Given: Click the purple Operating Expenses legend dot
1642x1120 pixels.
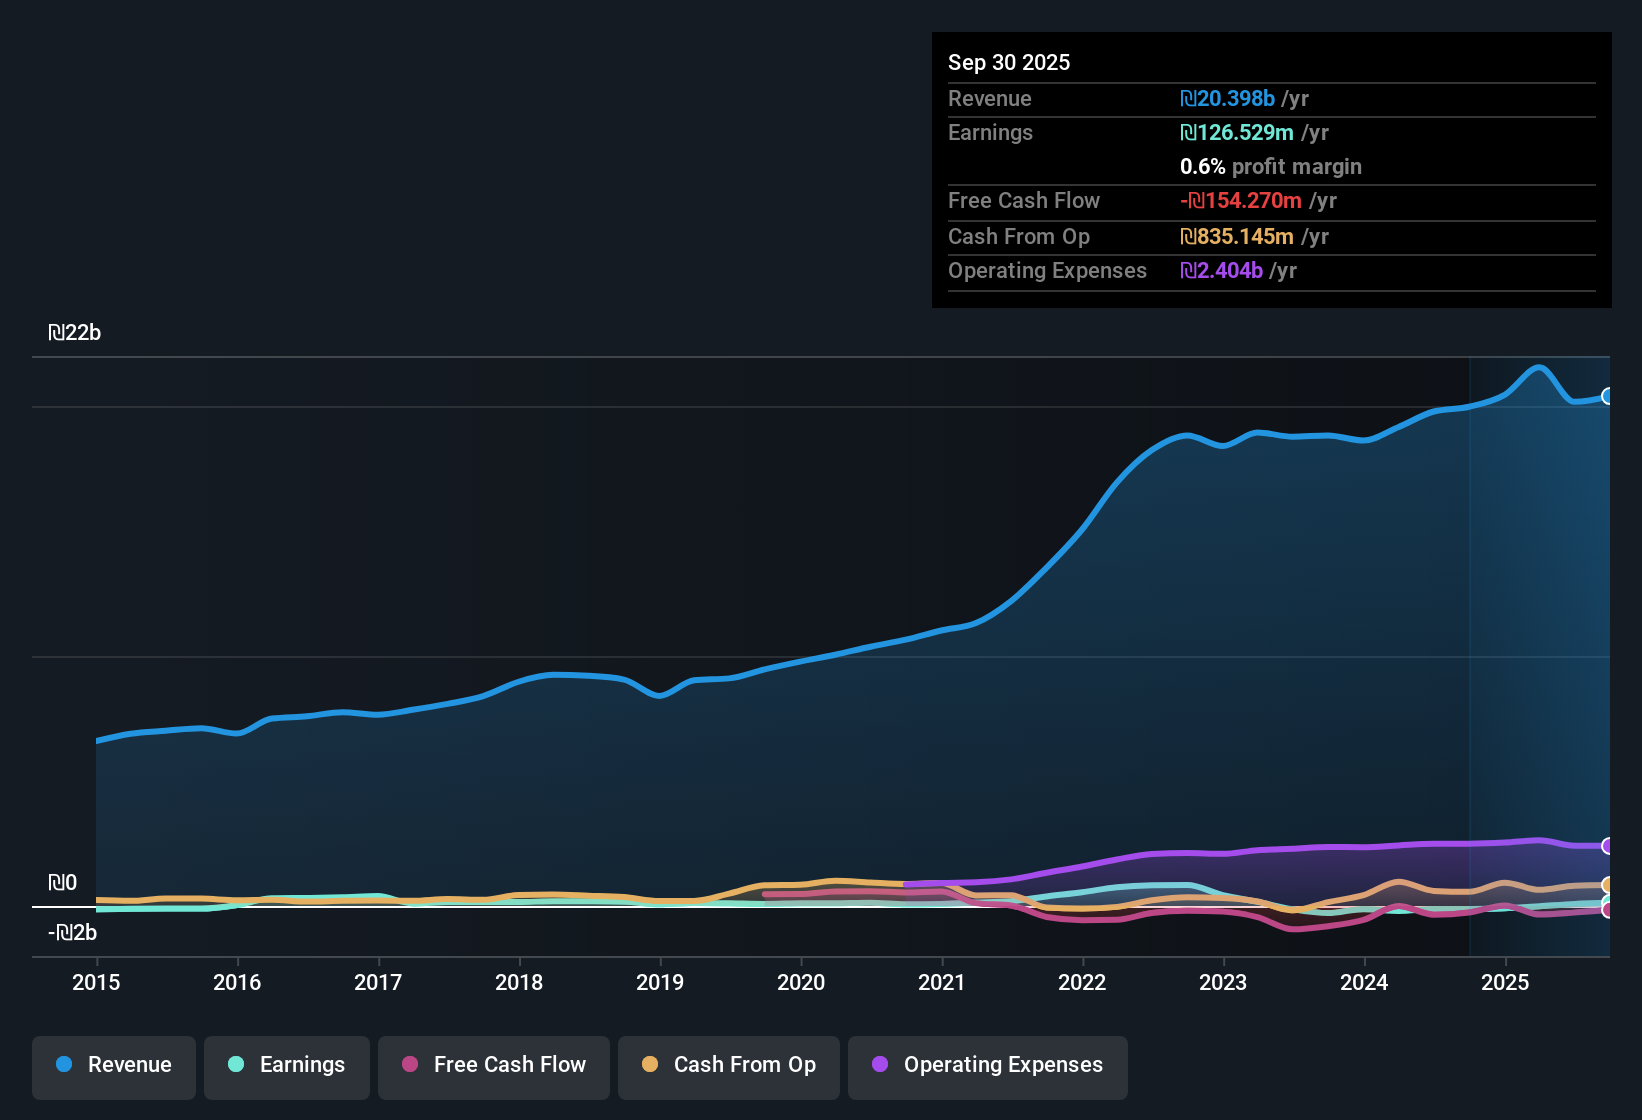Looking at the screenshot, I should click(x=880, y=1065).
